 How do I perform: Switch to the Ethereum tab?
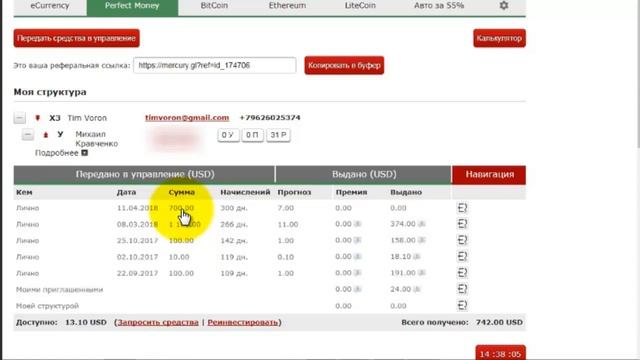(x=287, y=6)
